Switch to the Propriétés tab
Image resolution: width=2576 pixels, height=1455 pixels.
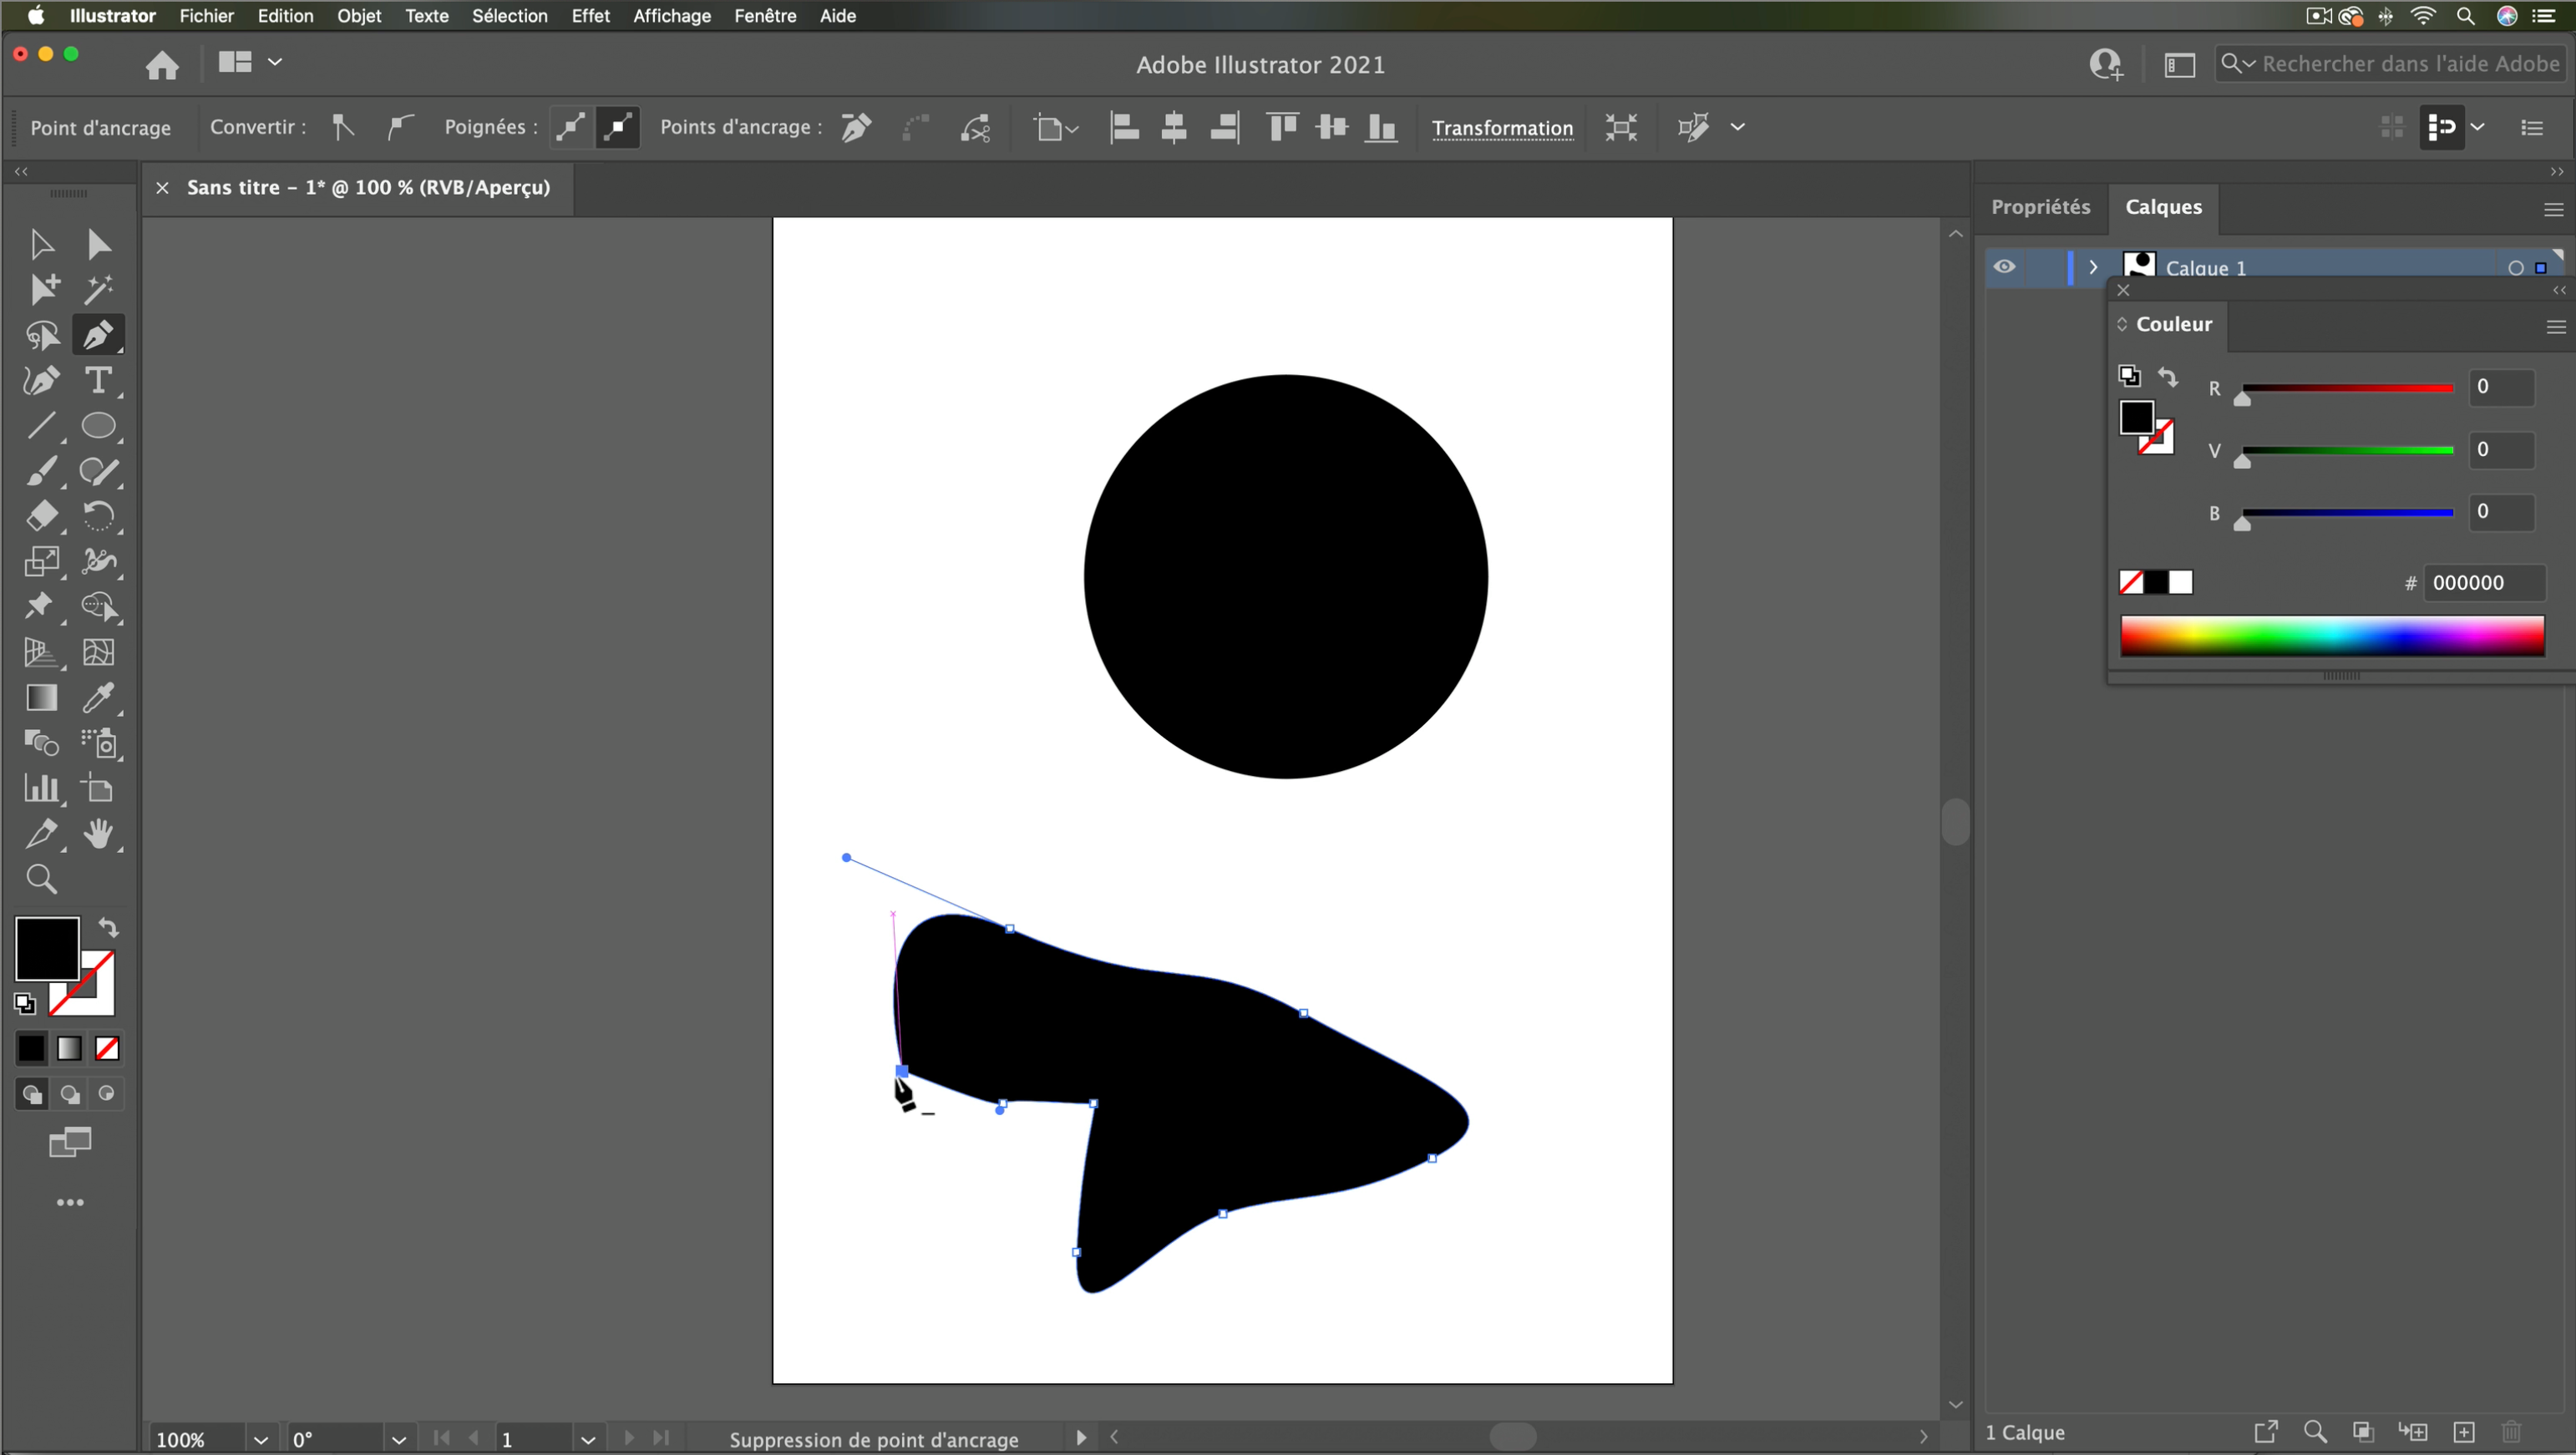pyautogui.click(x=2042, y=207)
